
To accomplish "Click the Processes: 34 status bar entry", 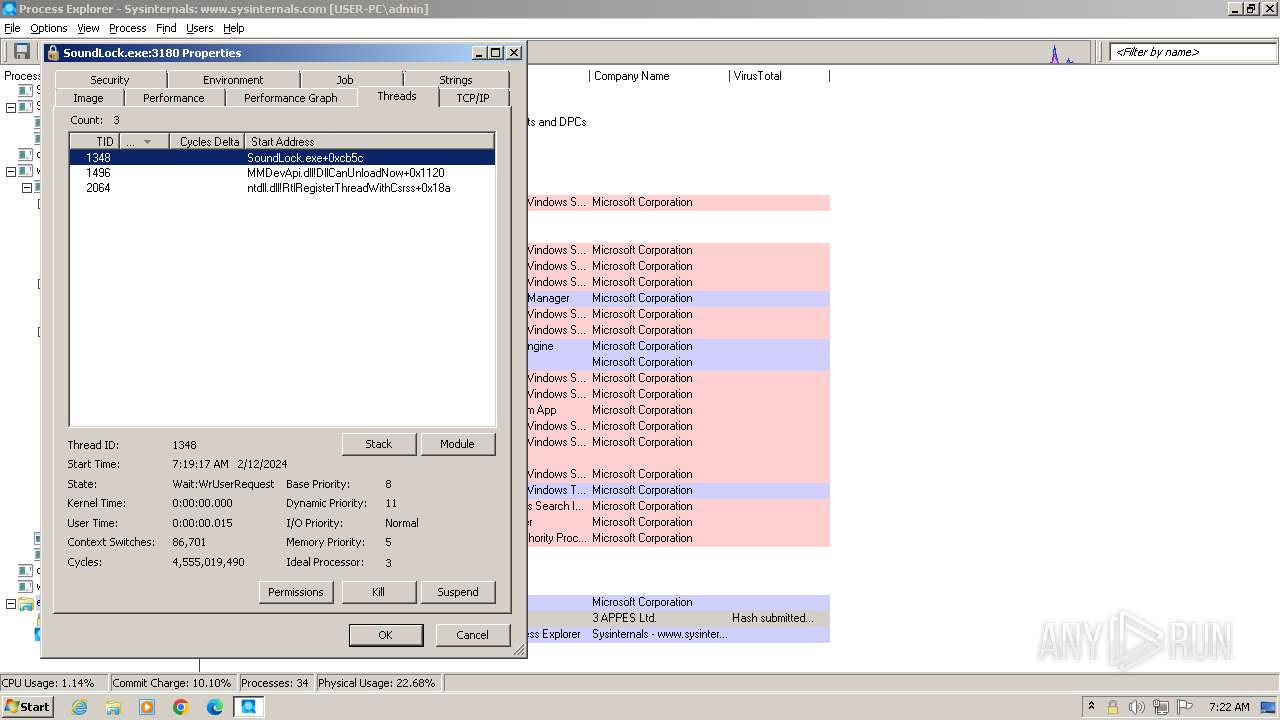I will tap(275, 683).
